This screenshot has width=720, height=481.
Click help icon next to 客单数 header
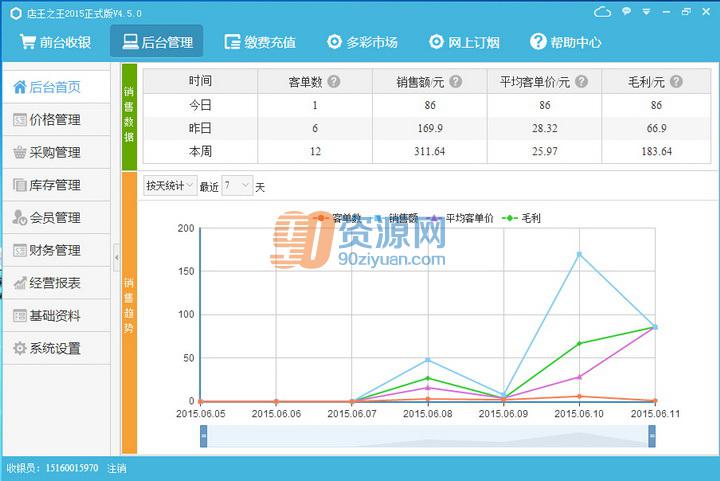334,82
